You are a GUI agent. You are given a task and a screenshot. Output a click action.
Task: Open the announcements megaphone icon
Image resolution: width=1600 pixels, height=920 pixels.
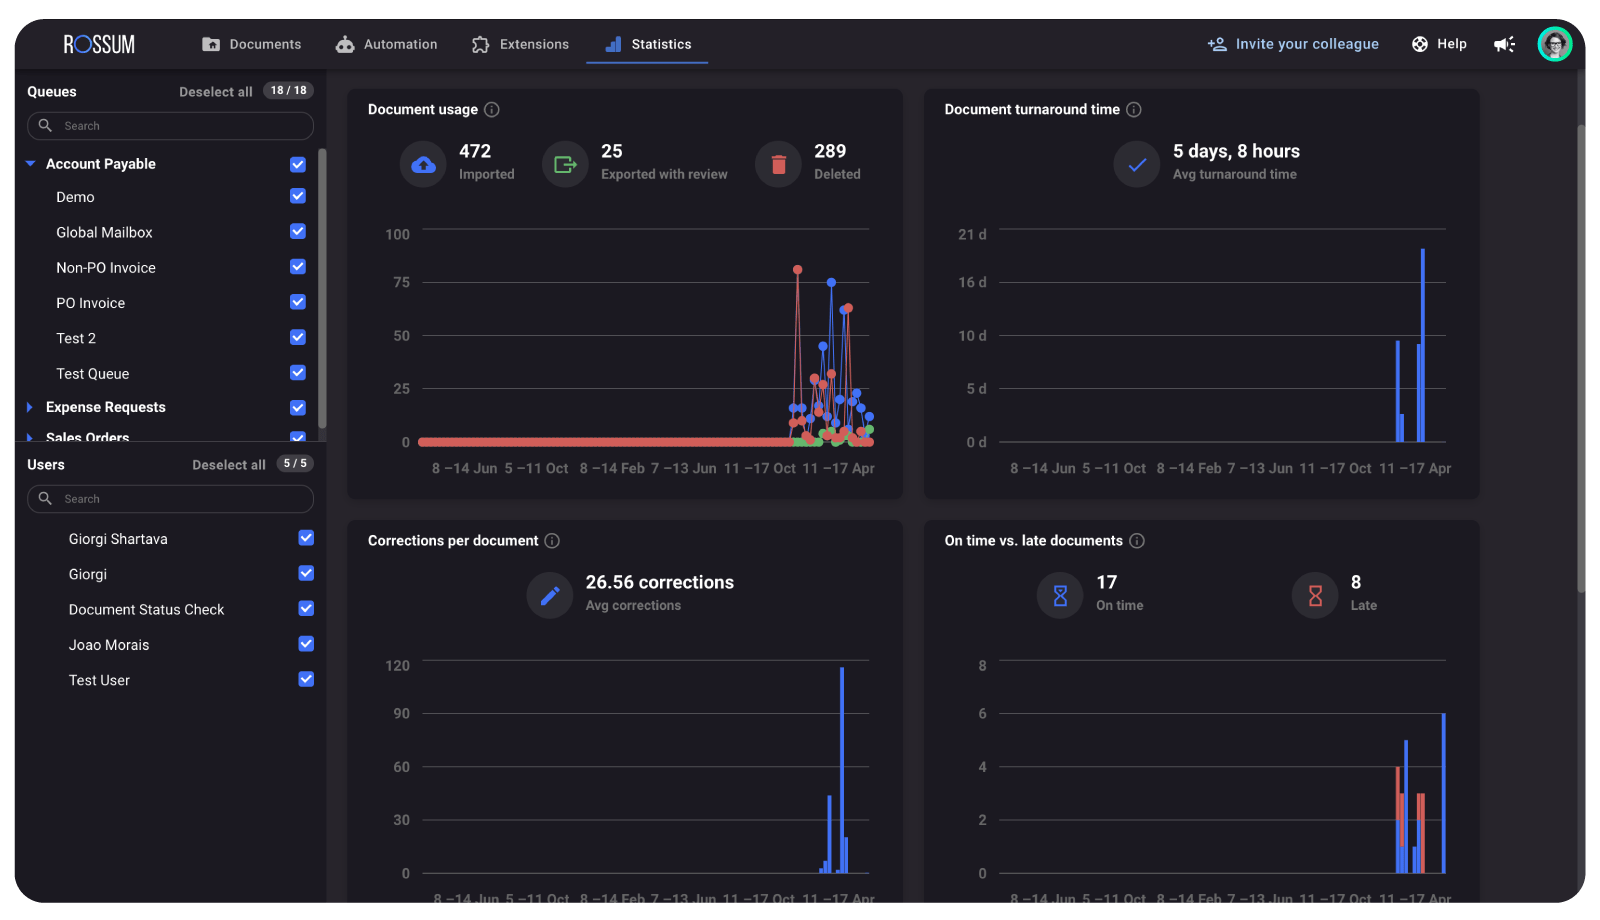[x=1504, y=44]
